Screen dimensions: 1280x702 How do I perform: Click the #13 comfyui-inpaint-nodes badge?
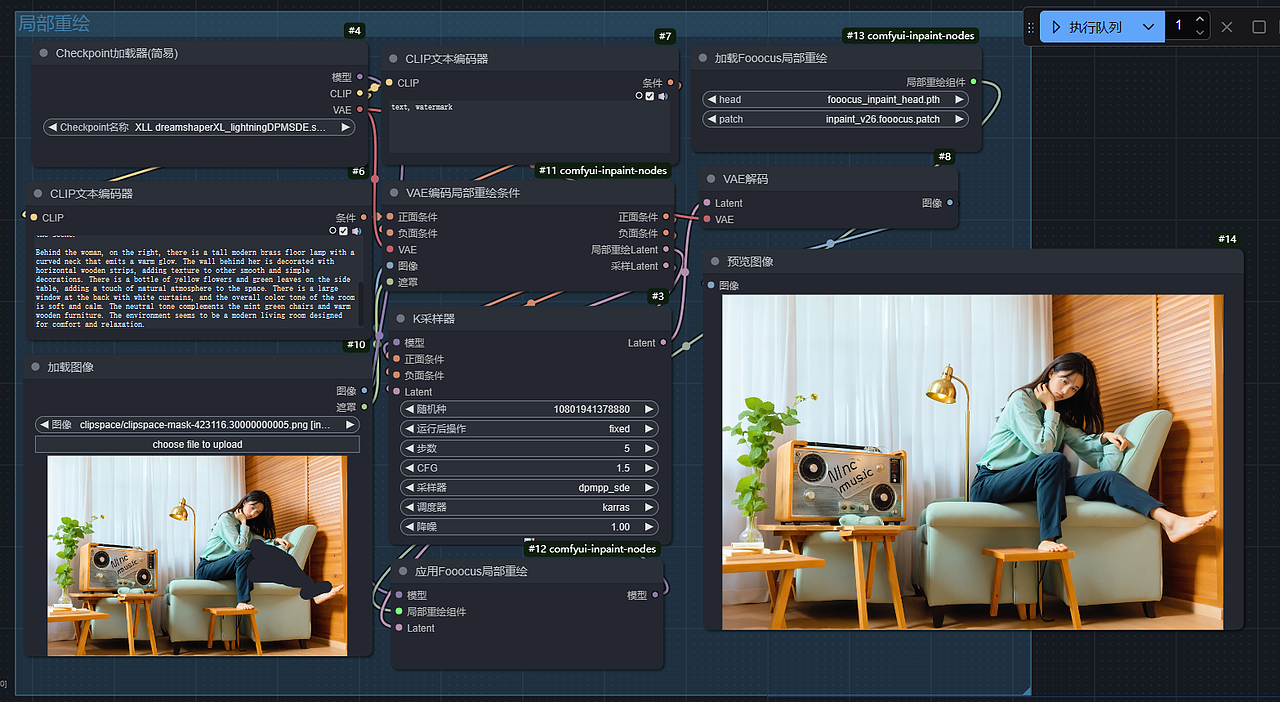coord(909,35)
